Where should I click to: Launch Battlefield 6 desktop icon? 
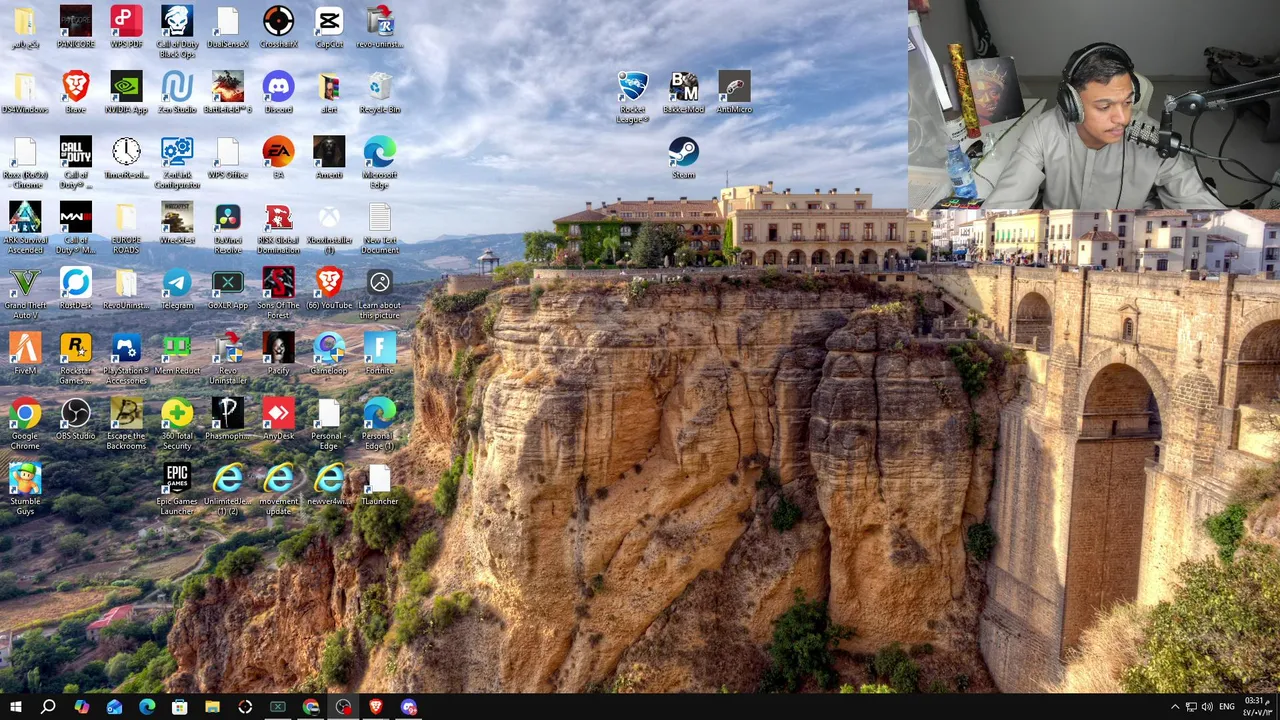227,92
